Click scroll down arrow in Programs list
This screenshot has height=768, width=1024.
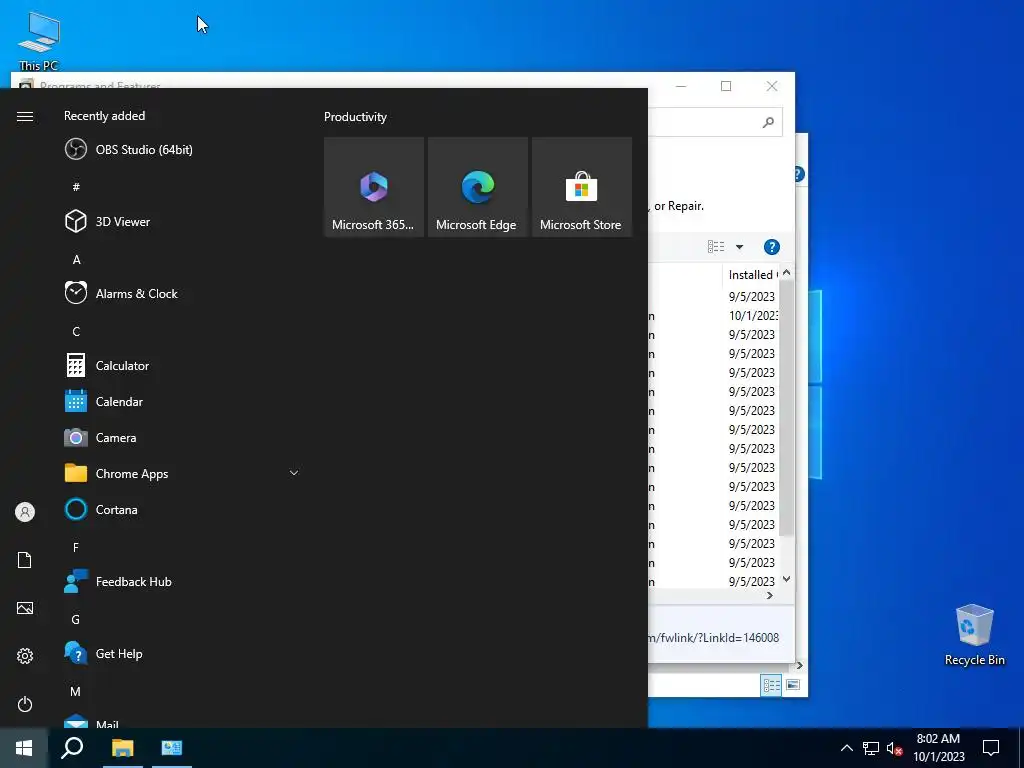(x=786, y=579)
